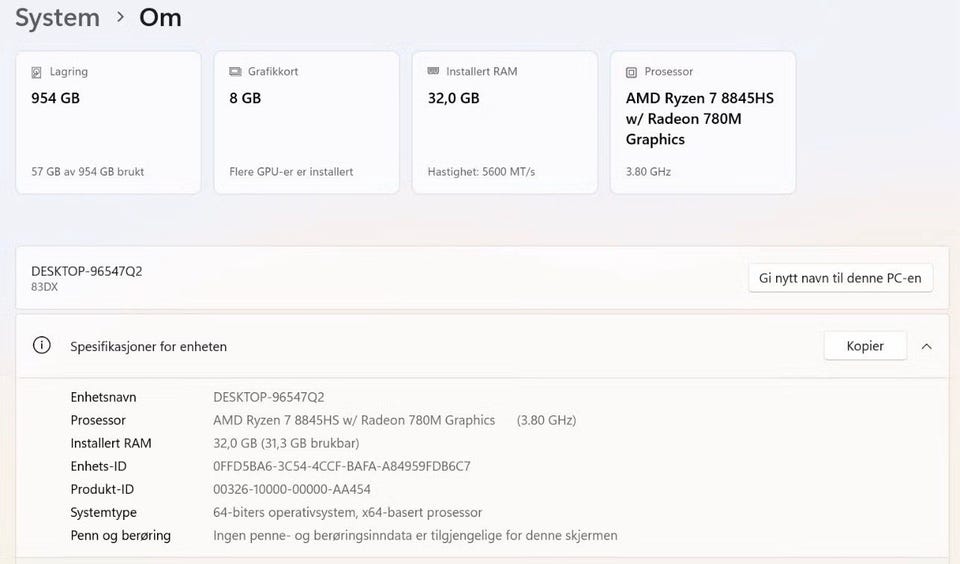Click the Installert RAM memory icon

pos(433,72)
